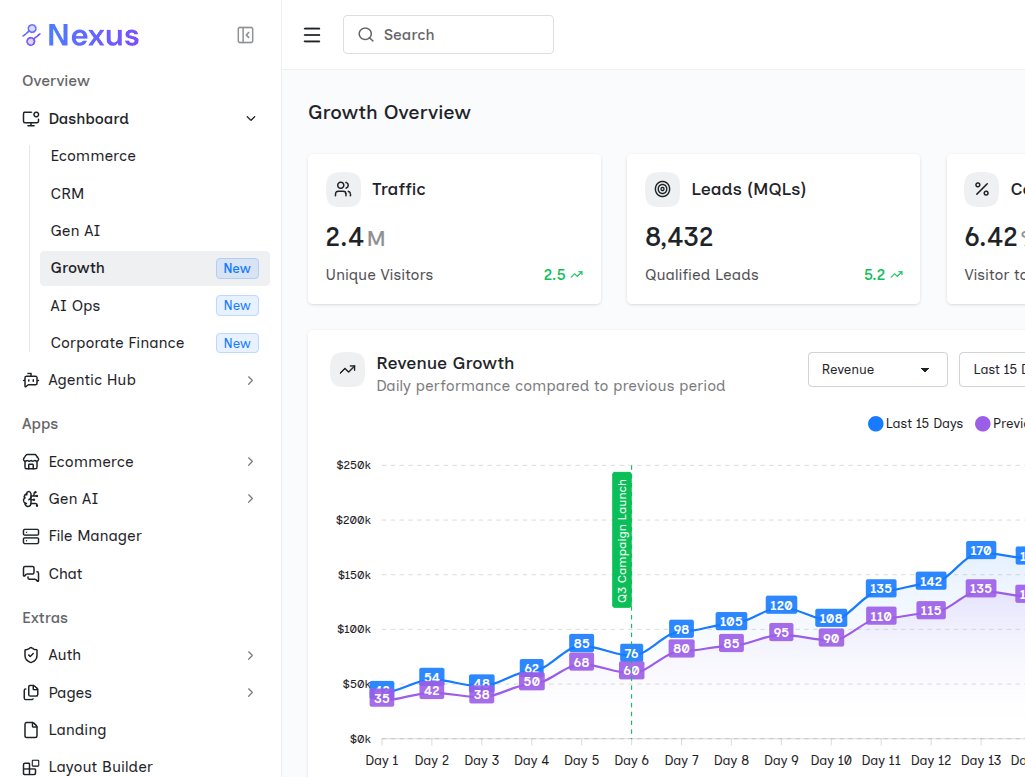
Task: Select the Growth dashboard item
Action: click(155, 269)
